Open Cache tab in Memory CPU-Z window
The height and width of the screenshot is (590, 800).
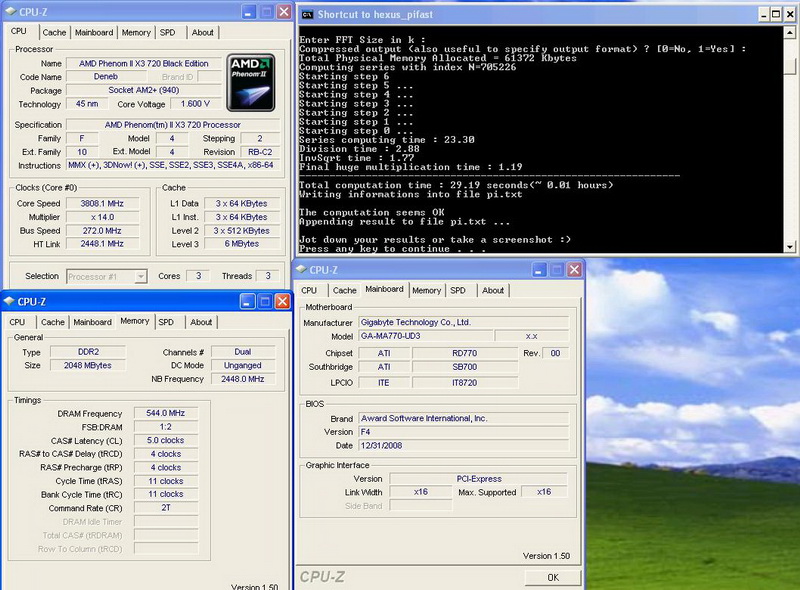click(53, 322)
